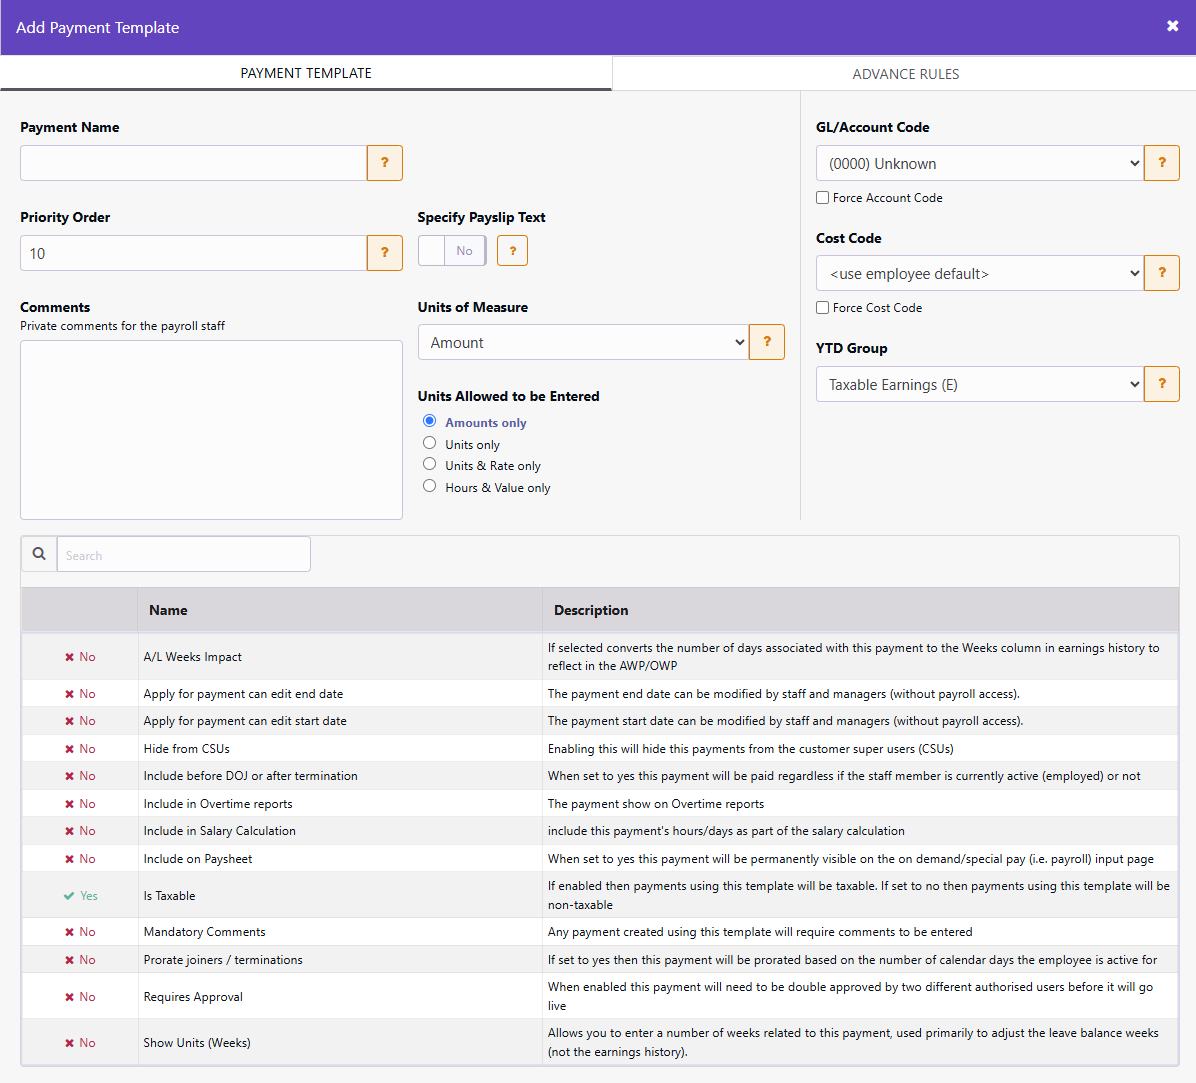
Task: Toggle A/L Weeks Impact No setting
Action: click(80, 657)
